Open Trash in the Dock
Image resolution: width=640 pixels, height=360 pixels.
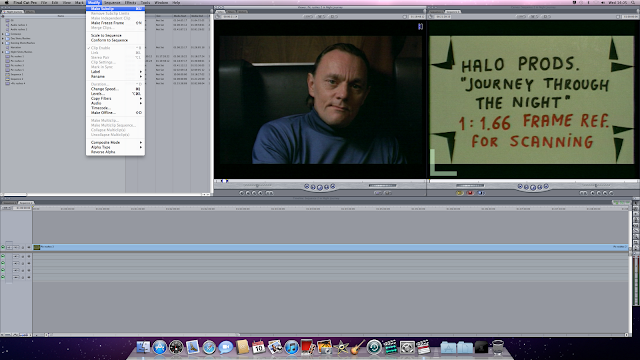click(498, 347)
